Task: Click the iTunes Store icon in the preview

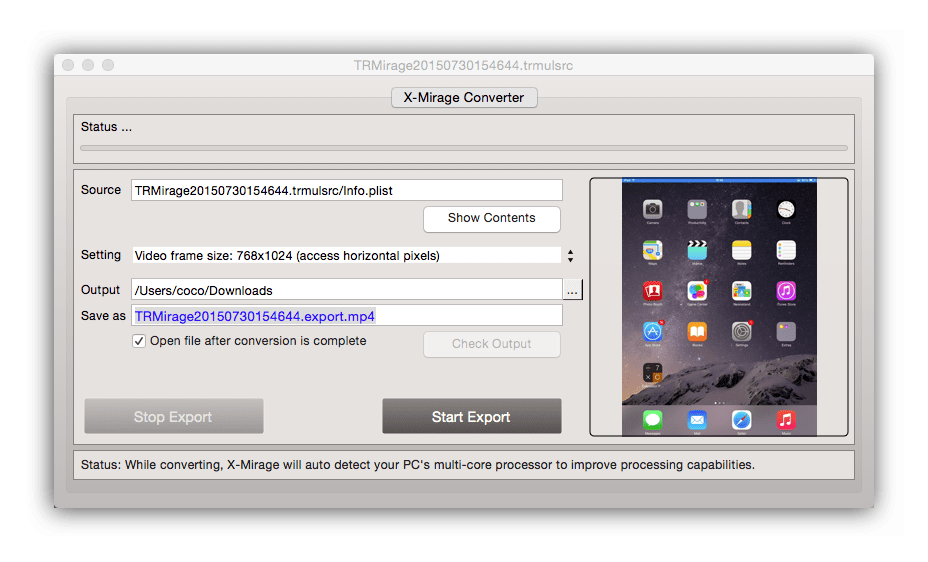Action: (786, 292)
